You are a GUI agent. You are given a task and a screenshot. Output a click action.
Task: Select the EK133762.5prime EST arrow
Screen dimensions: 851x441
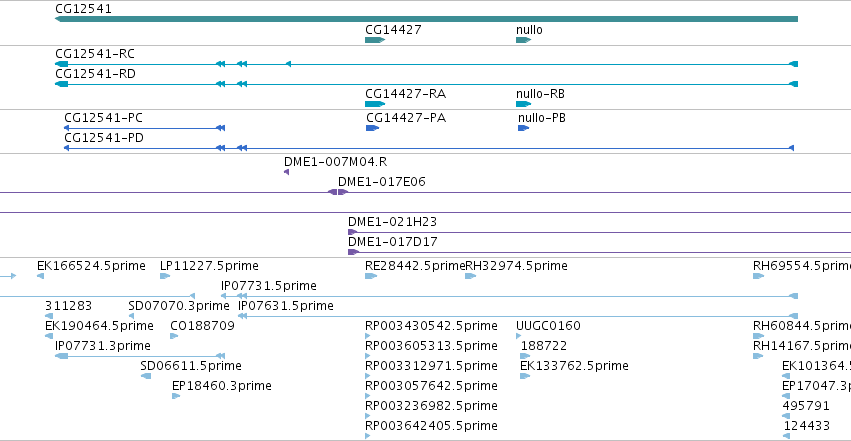[525, 376]
